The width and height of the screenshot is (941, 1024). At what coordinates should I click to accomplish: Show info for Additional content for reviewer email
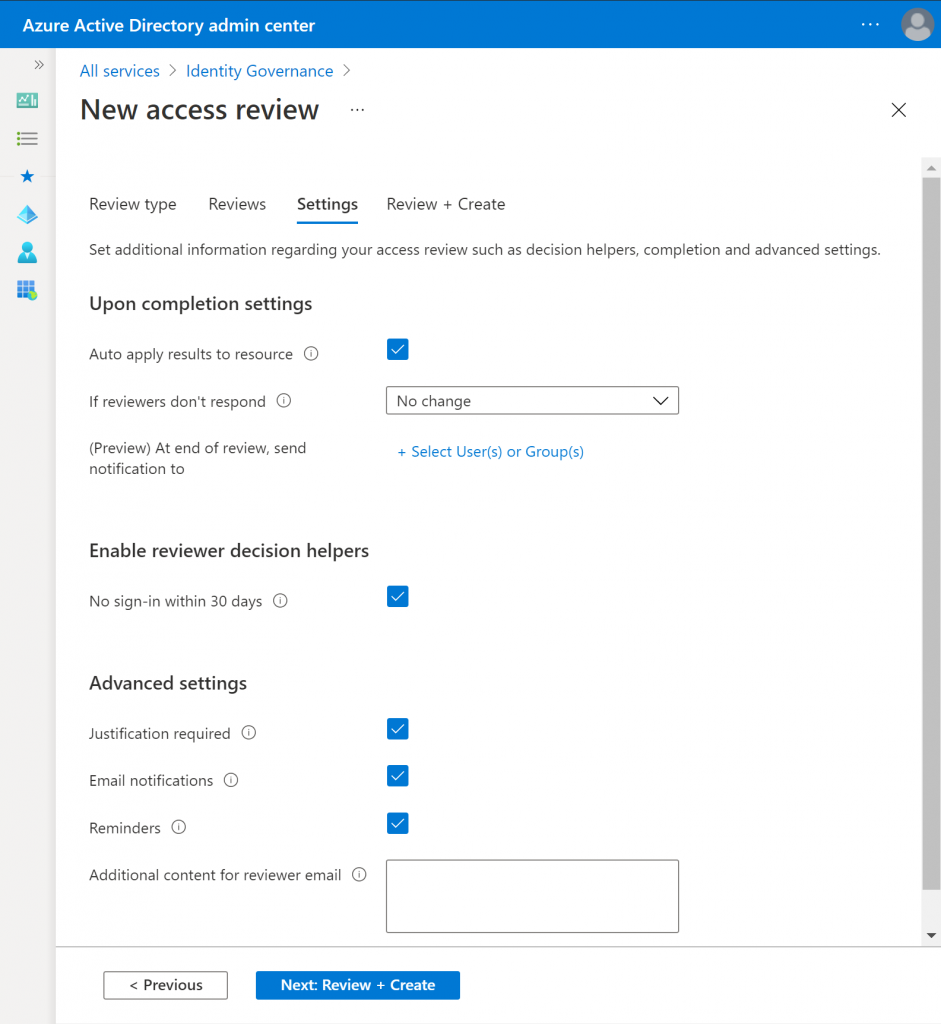coord(359,874)
